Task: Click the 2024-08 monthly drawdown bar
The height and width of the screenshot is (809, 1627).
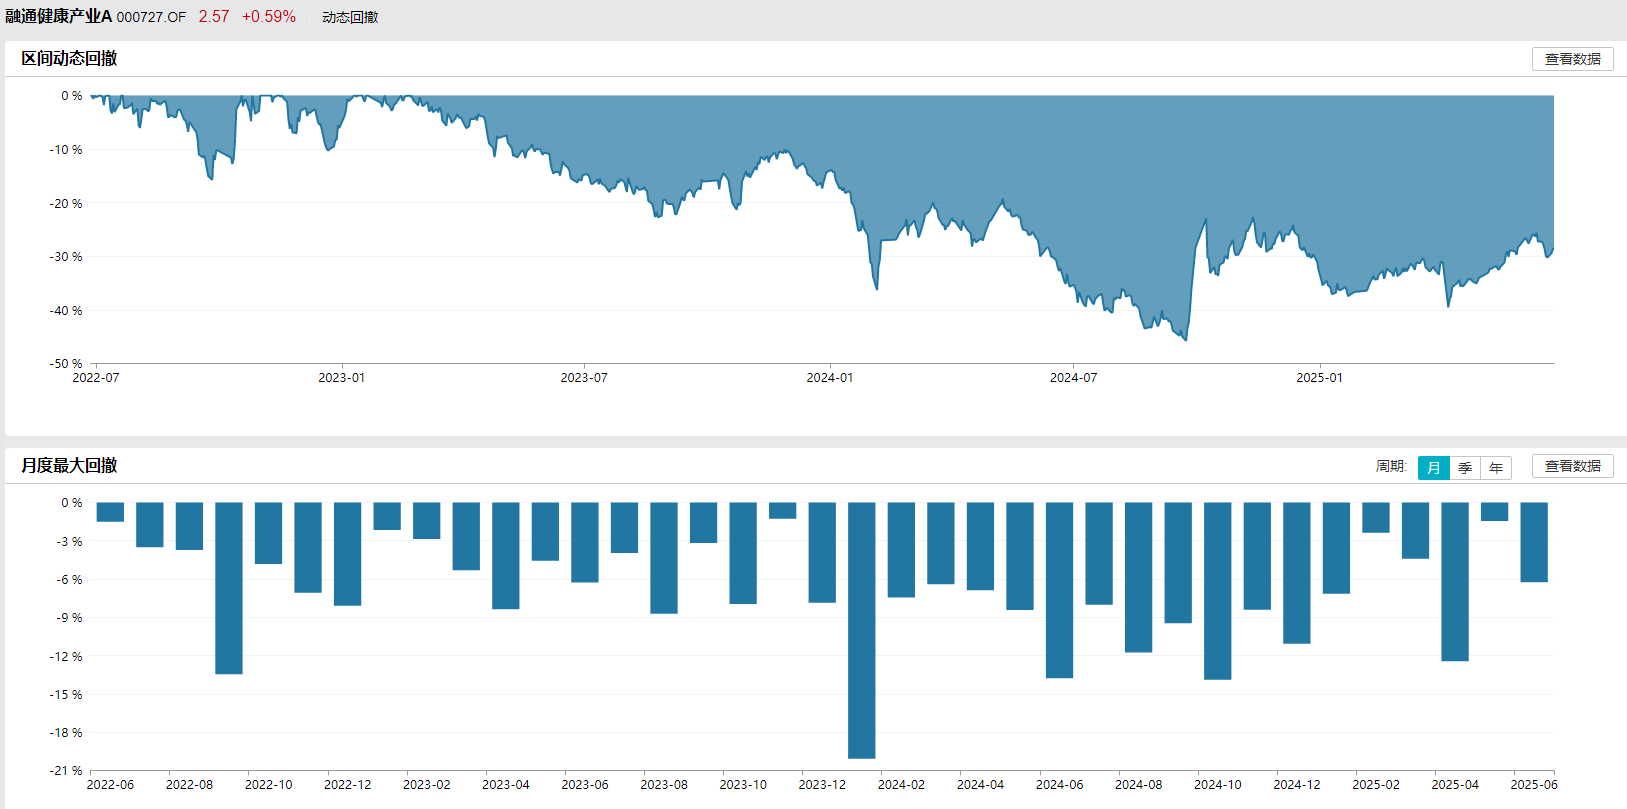Action: [x=1138, y=577]
